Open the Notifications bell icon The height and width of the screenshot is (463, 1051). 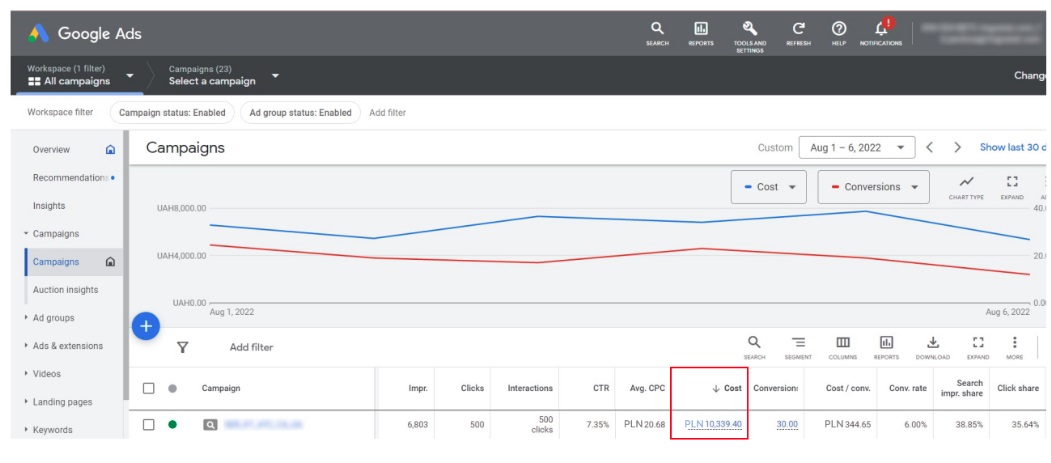[x=881, y=32]
